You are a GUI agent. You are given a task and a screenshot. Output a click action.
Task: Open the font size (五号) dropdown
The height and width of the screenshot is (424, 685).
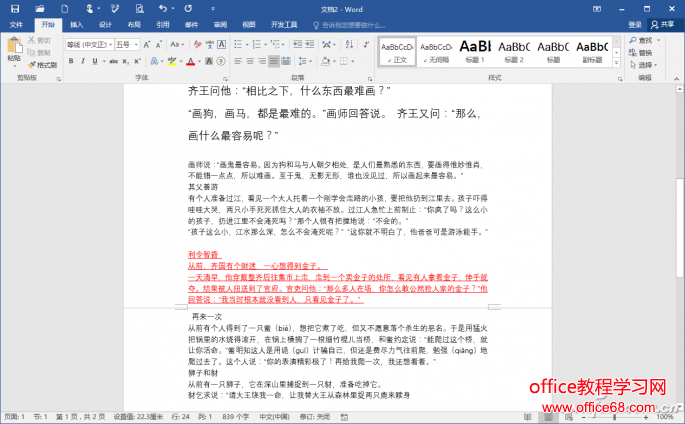pyautogui.click(x=129, y=44)
